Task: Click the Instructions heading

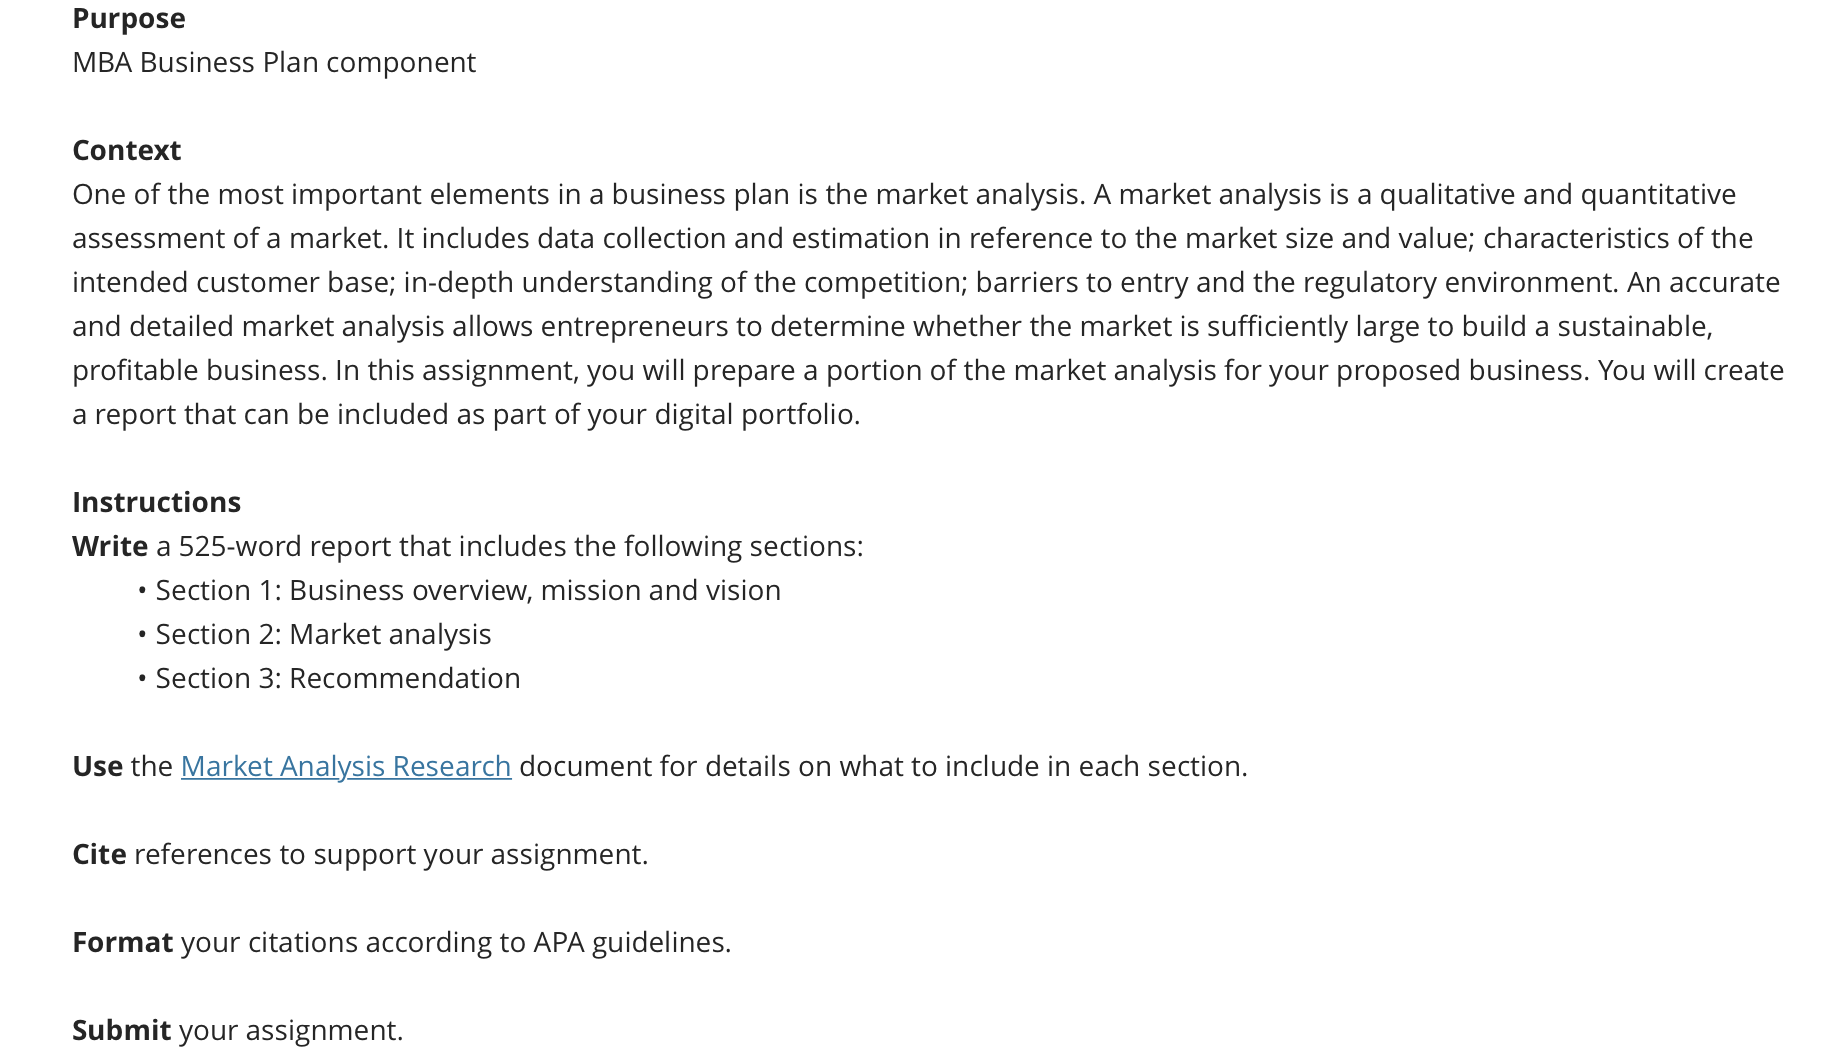Action: click(157, 502)
